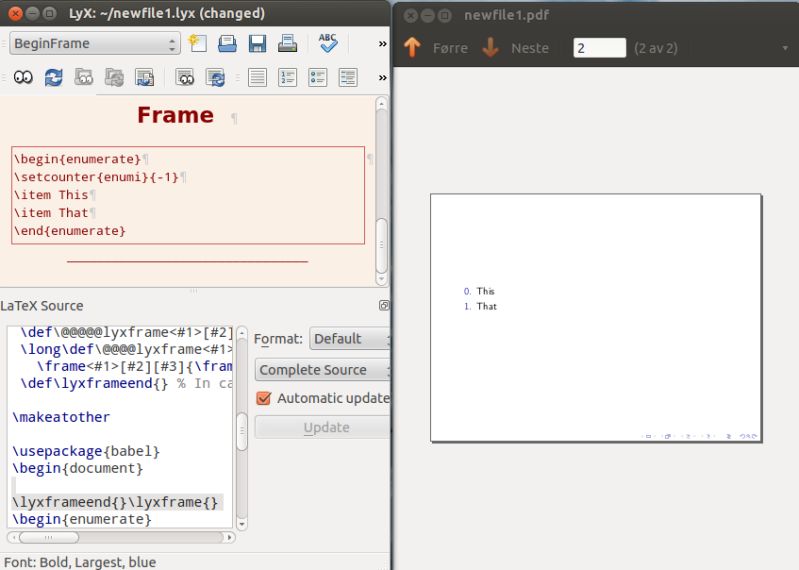Open the BeginFrame paragraph style dropdown
The height and width of the screenshot is (570, 799).
coord(95,44)
